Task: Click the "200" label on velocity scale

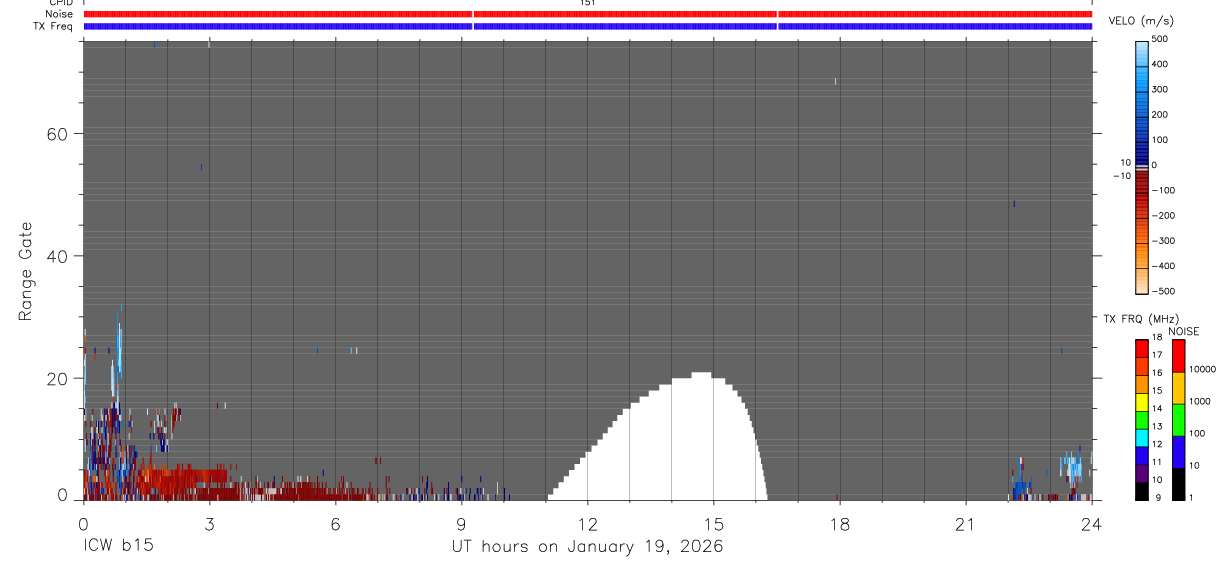Action: [1160, 115]
